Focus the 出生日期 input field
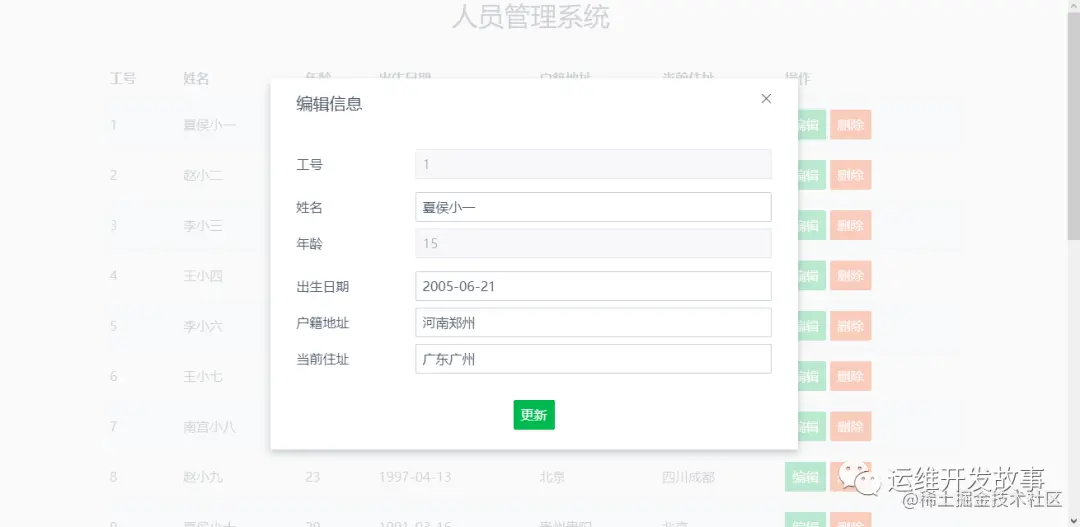The image size is (1080, 527). click(x=593, y=286)
